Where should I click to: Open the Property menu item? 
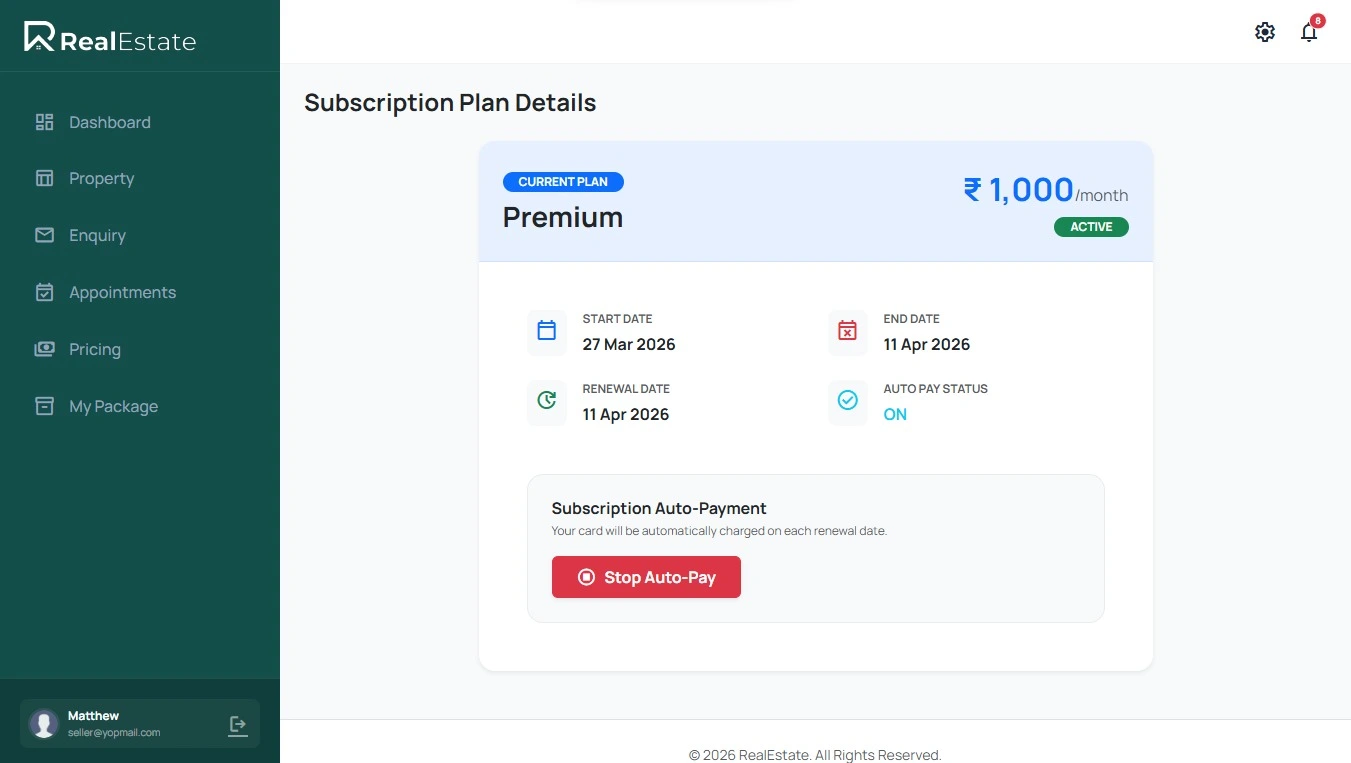(101, 178)
